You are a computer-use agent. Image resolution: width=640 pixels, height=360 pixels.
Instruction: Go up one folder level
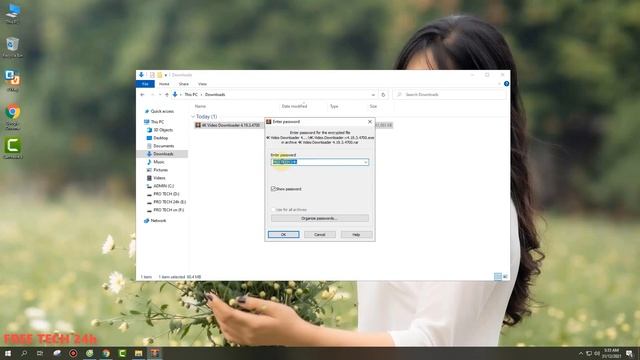(x=167, y=95)
